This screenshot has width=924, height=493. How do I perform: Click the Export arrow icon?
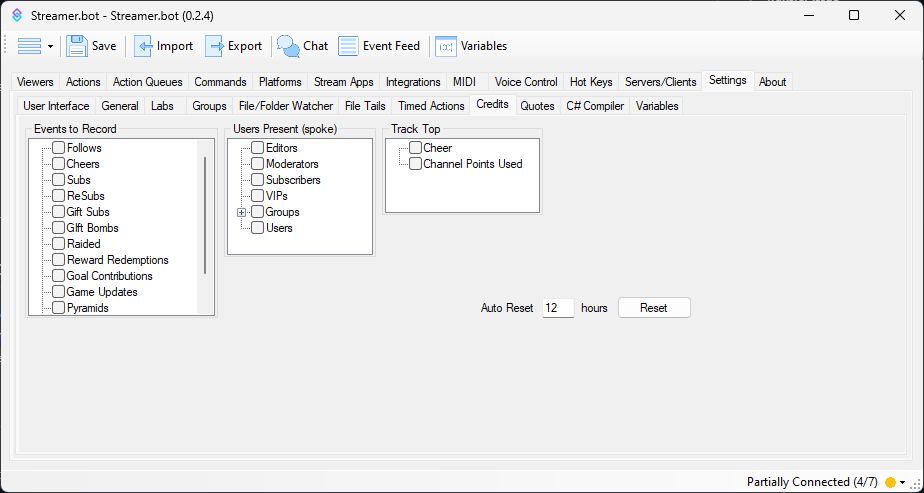coord(214,46)
